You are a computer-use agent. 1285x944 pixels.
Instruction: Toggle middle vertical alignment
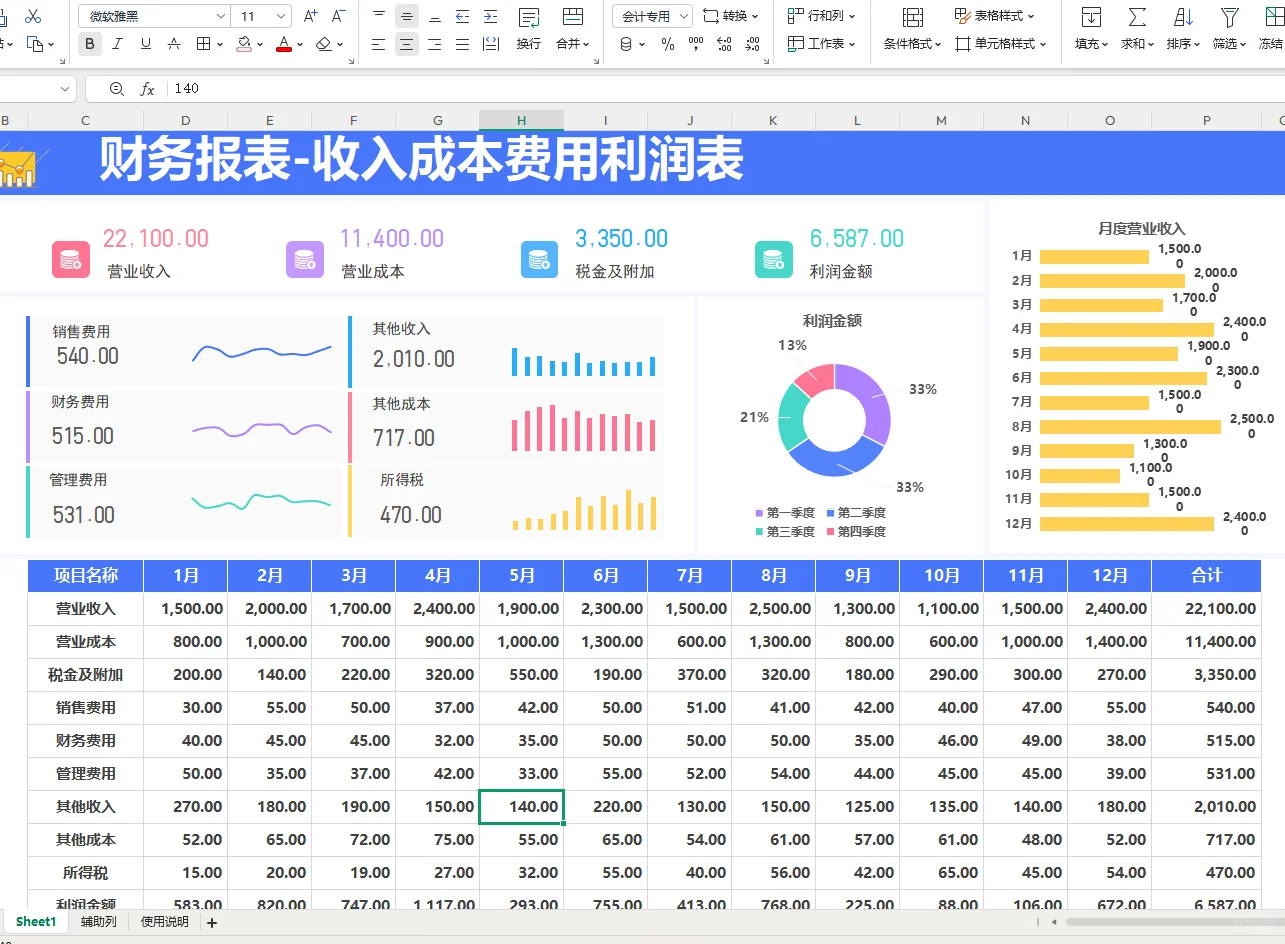[x=407, y=16]
